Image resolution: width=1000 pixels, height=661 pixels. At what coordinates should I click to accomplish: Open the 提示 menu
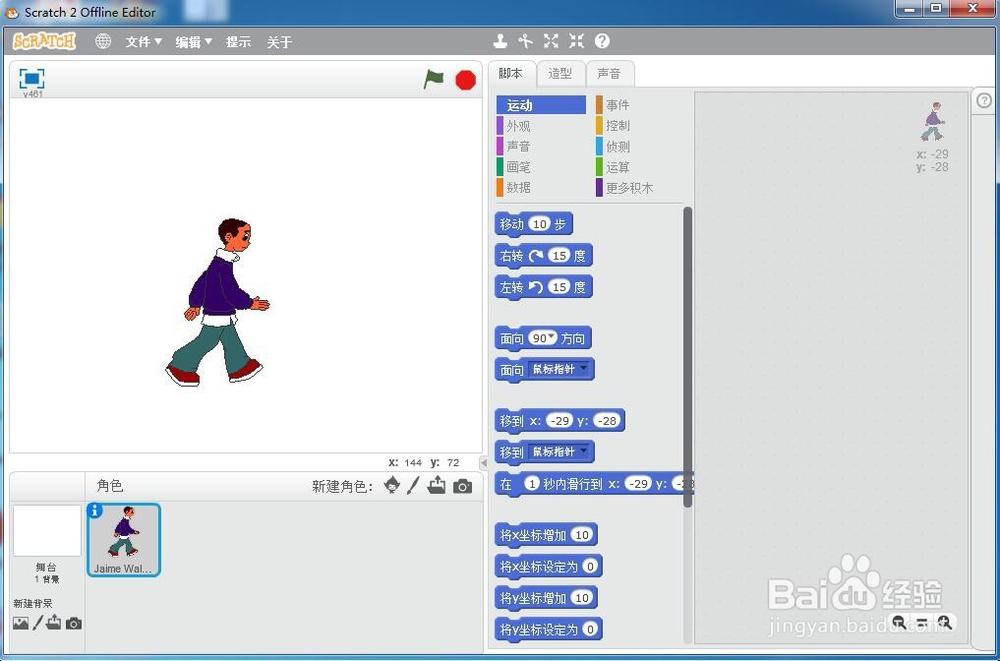click(x=238, y=41)
